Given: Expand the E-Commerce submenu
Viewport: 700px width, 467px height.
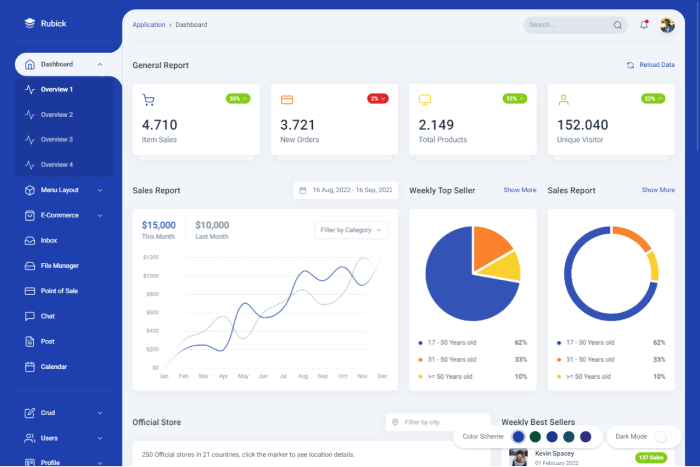Looking at the screenshot, I should coord(64,215).
